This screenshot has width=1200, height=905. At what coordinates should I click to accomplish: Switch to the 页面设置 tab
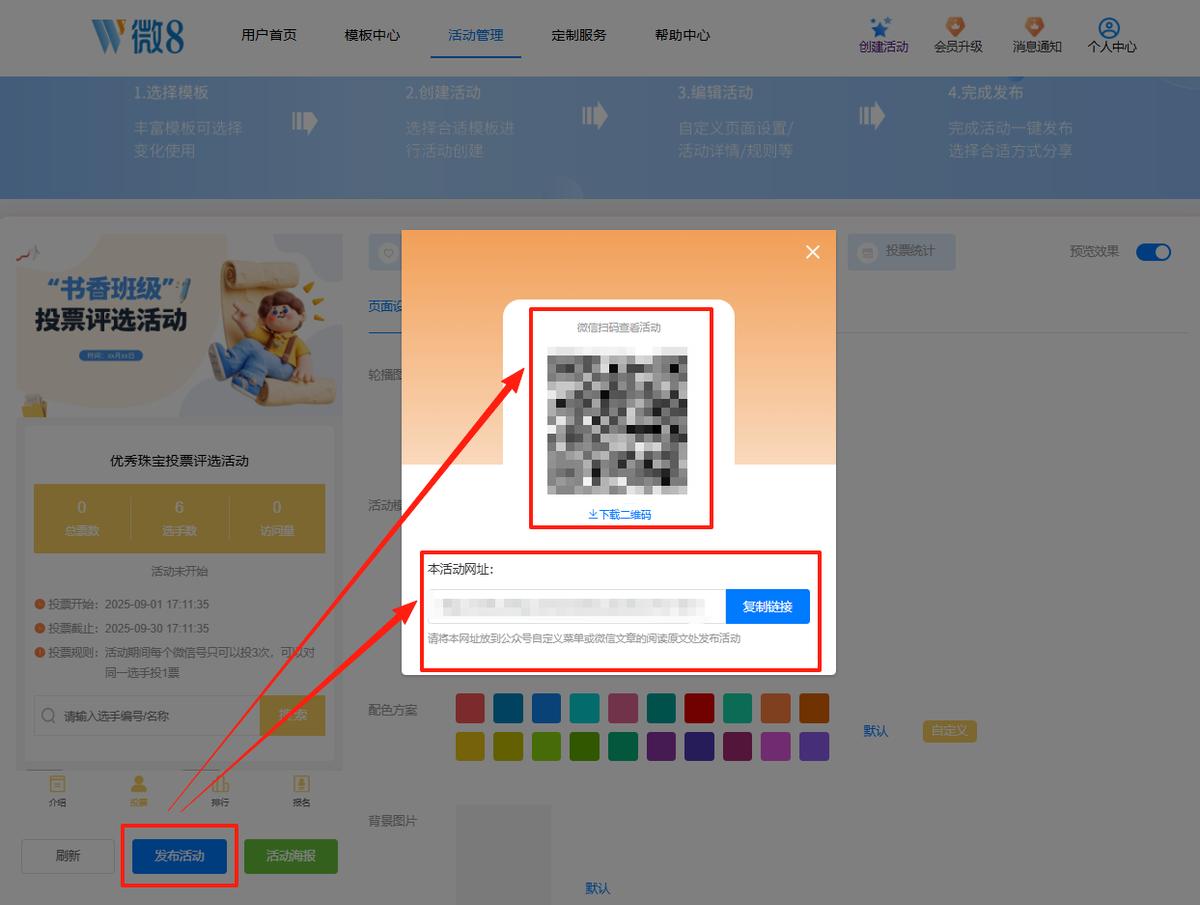[385, 307]
